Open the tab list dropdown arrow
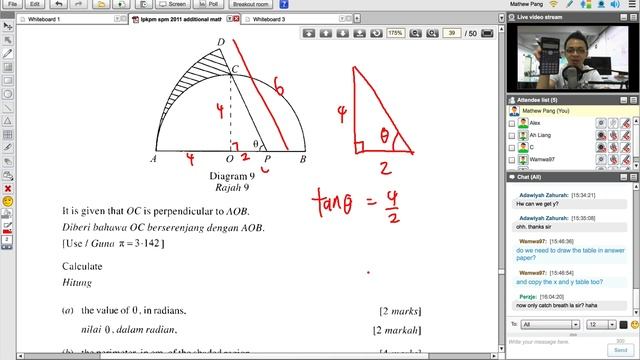The width and height of the screenshot is (640, 360). tap(501, 18)
